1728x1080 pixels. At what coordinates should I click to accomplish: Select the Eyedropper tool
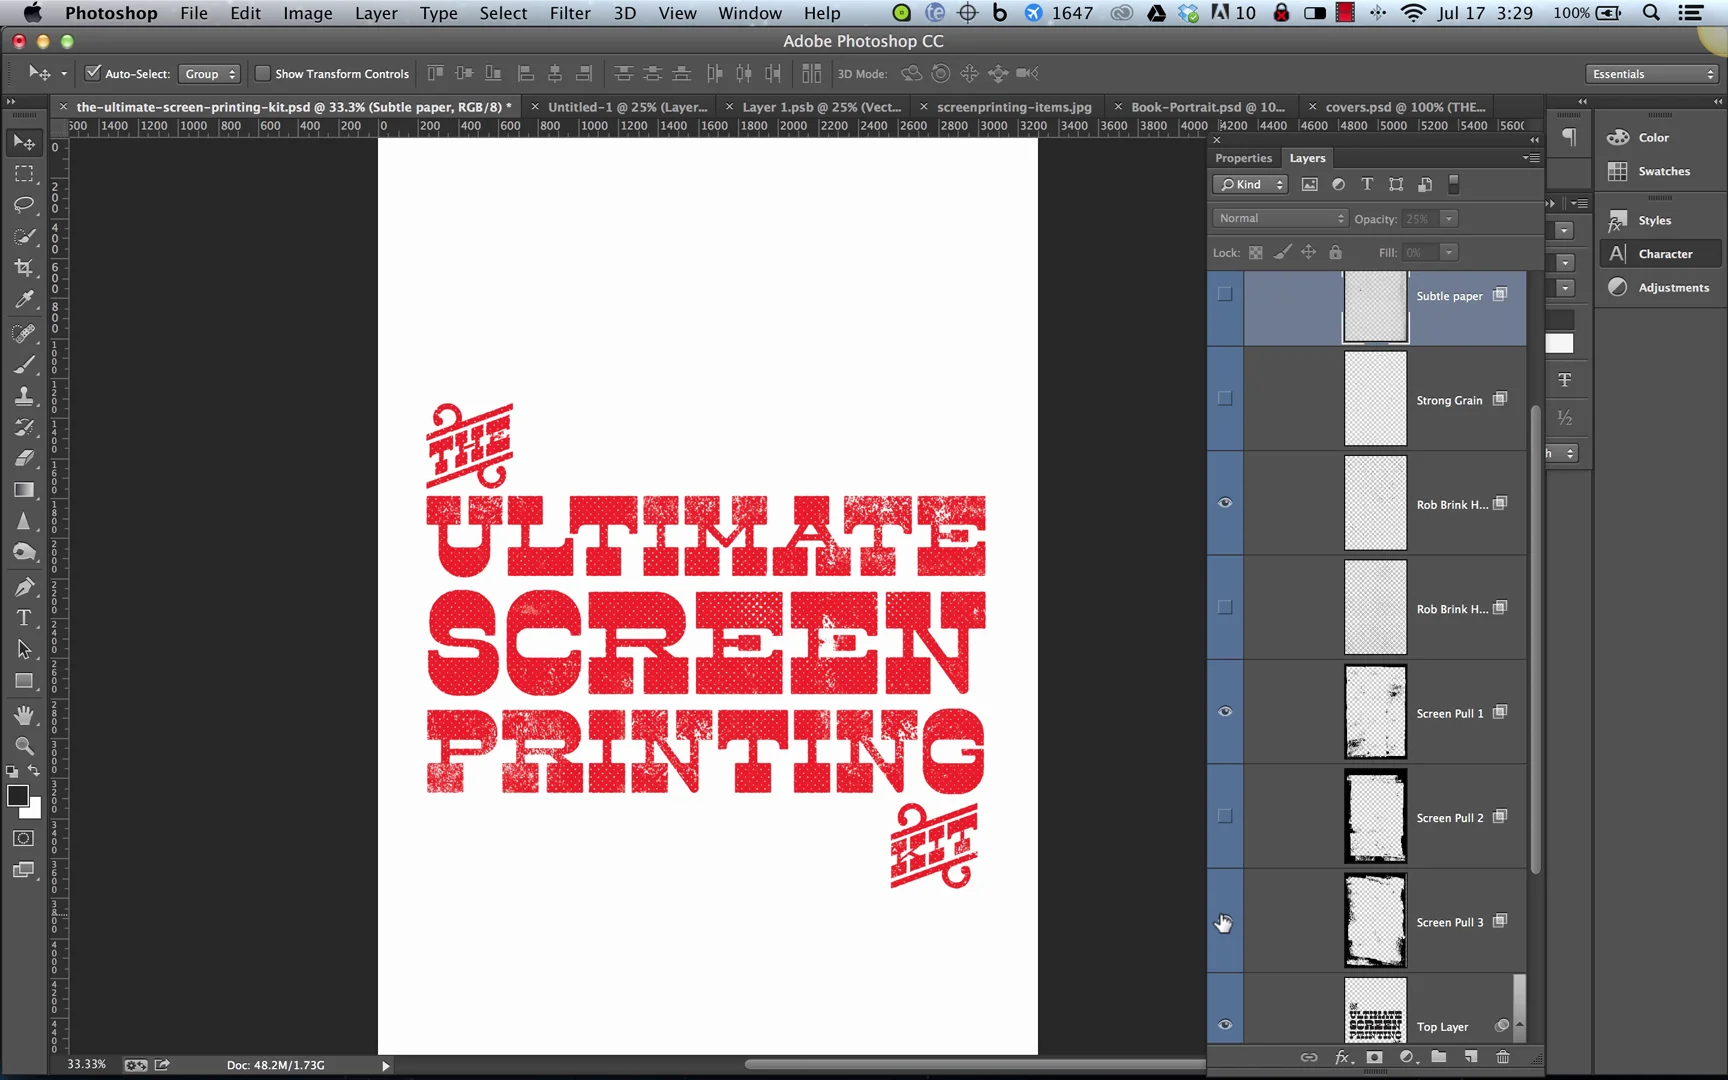(x=24, y=299)
